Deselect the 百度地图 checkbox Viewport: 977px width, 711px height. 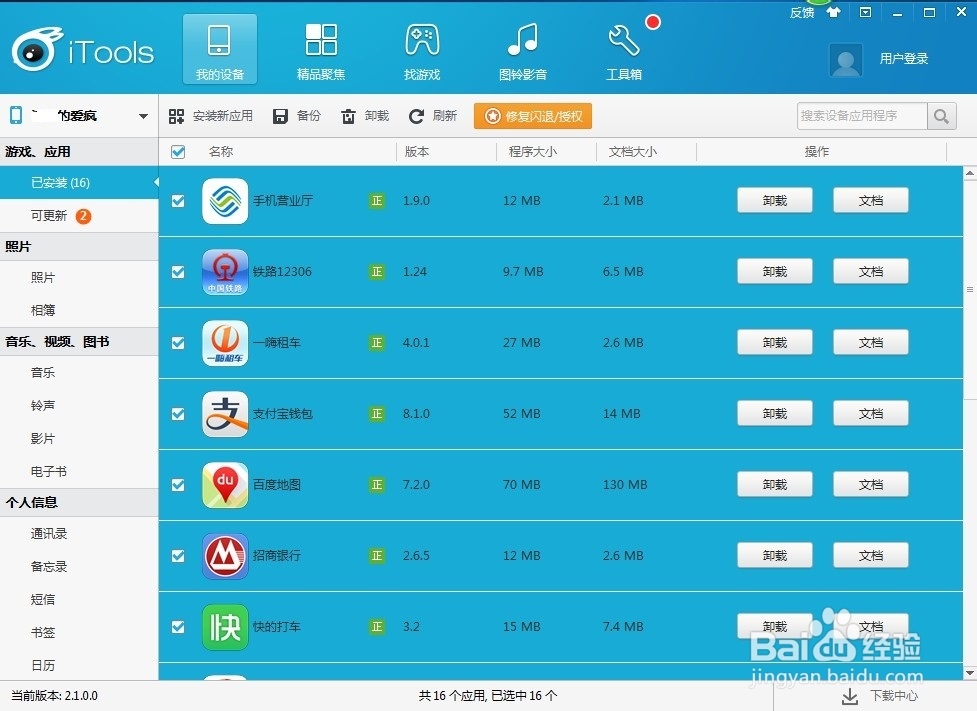click(177, 484)
